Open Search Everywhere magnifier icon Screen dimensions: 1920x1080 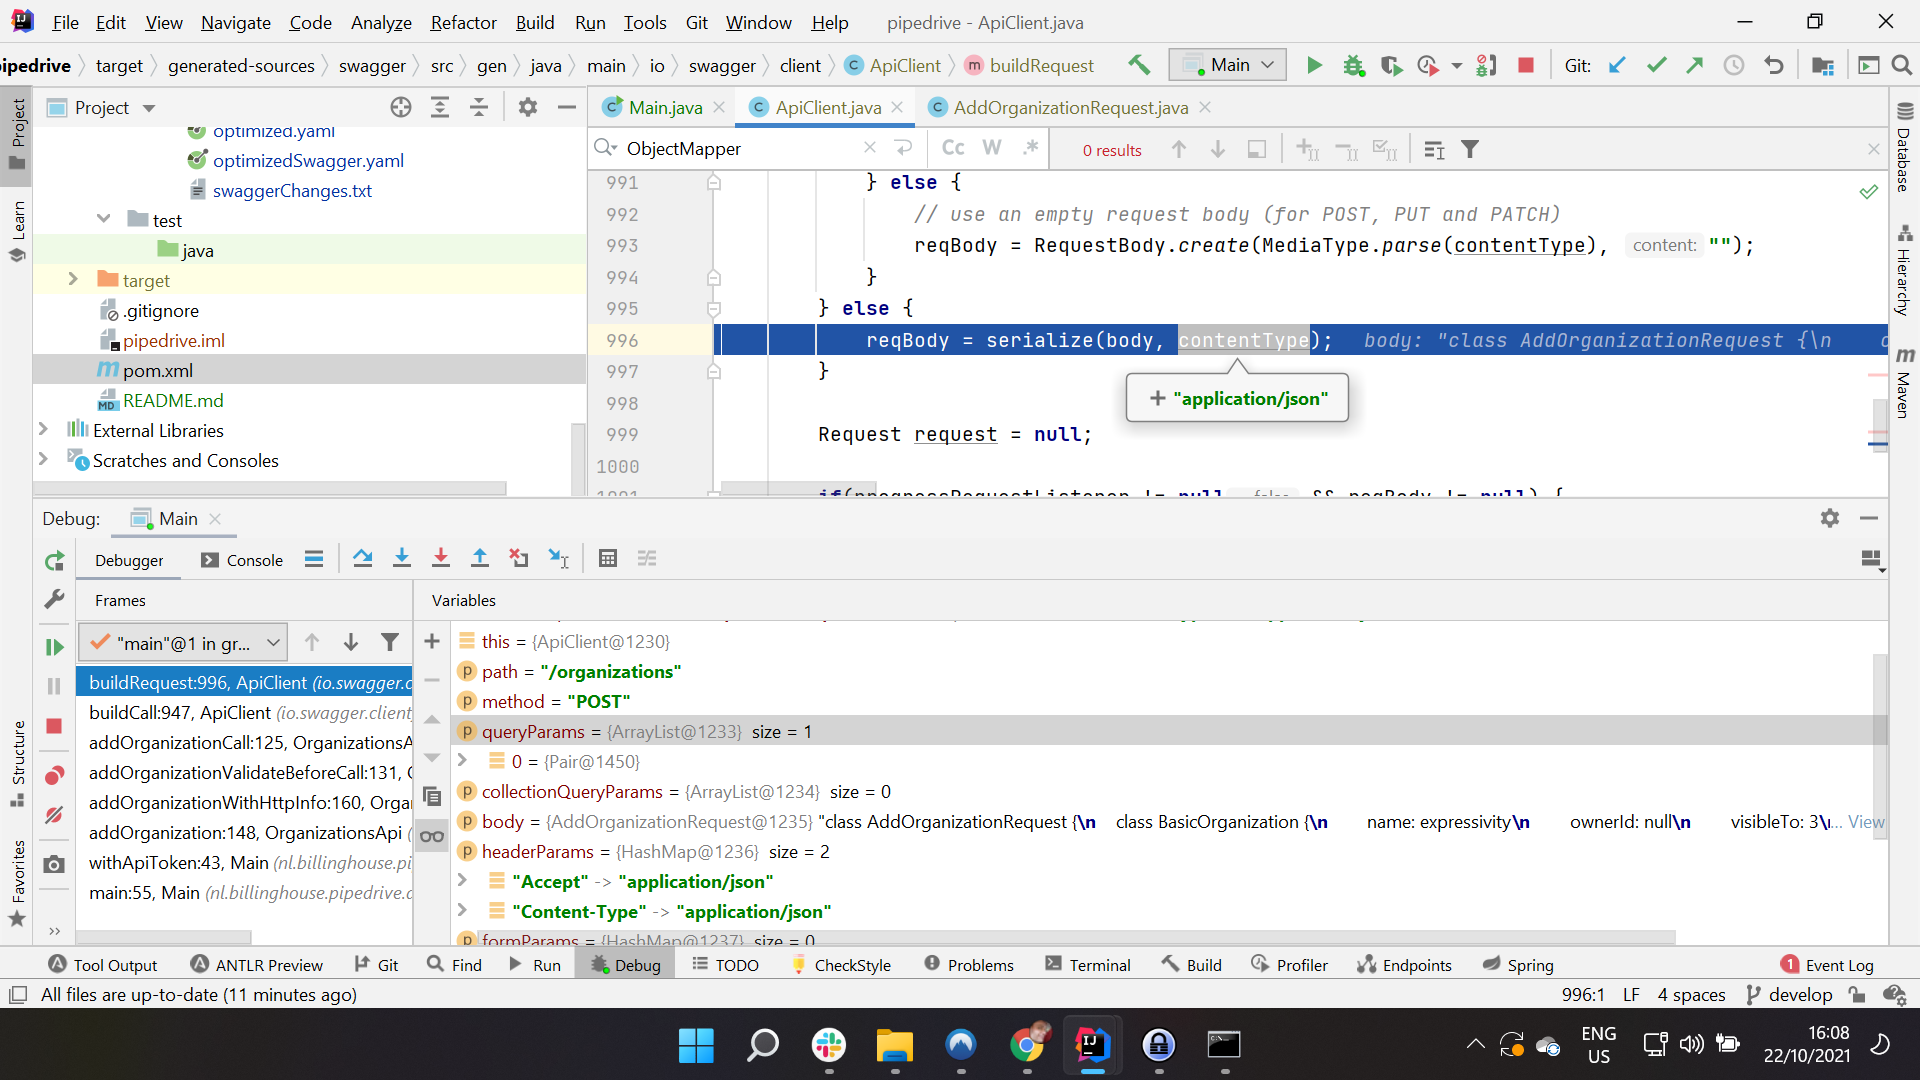click(1901, 65)
